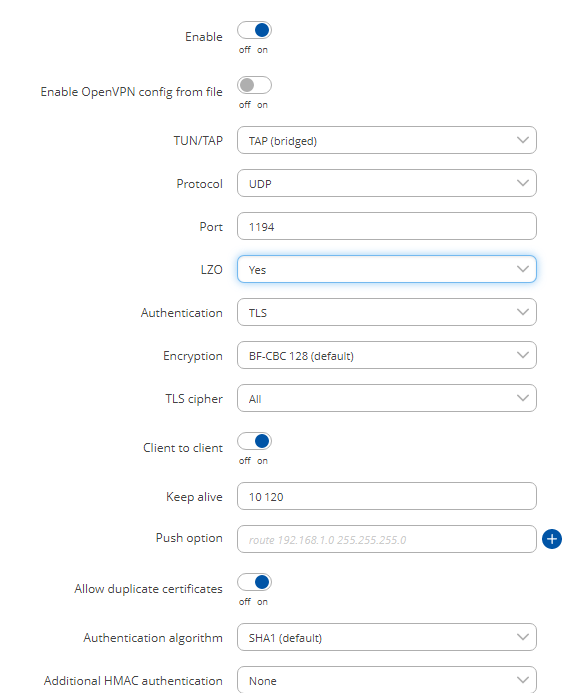Click the chevron arrow of Protocol selector
Viewport: 579px width, 693px height.
click(x=523, y=183)
